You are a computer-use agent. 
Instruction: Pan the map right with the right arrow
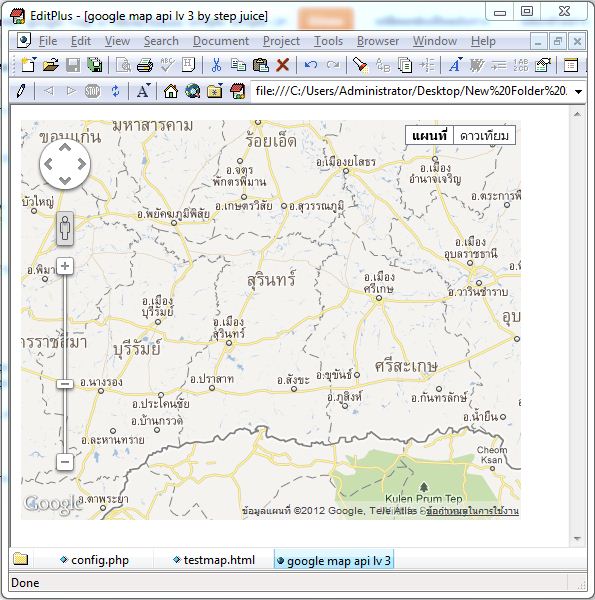(x=82, y=164)
